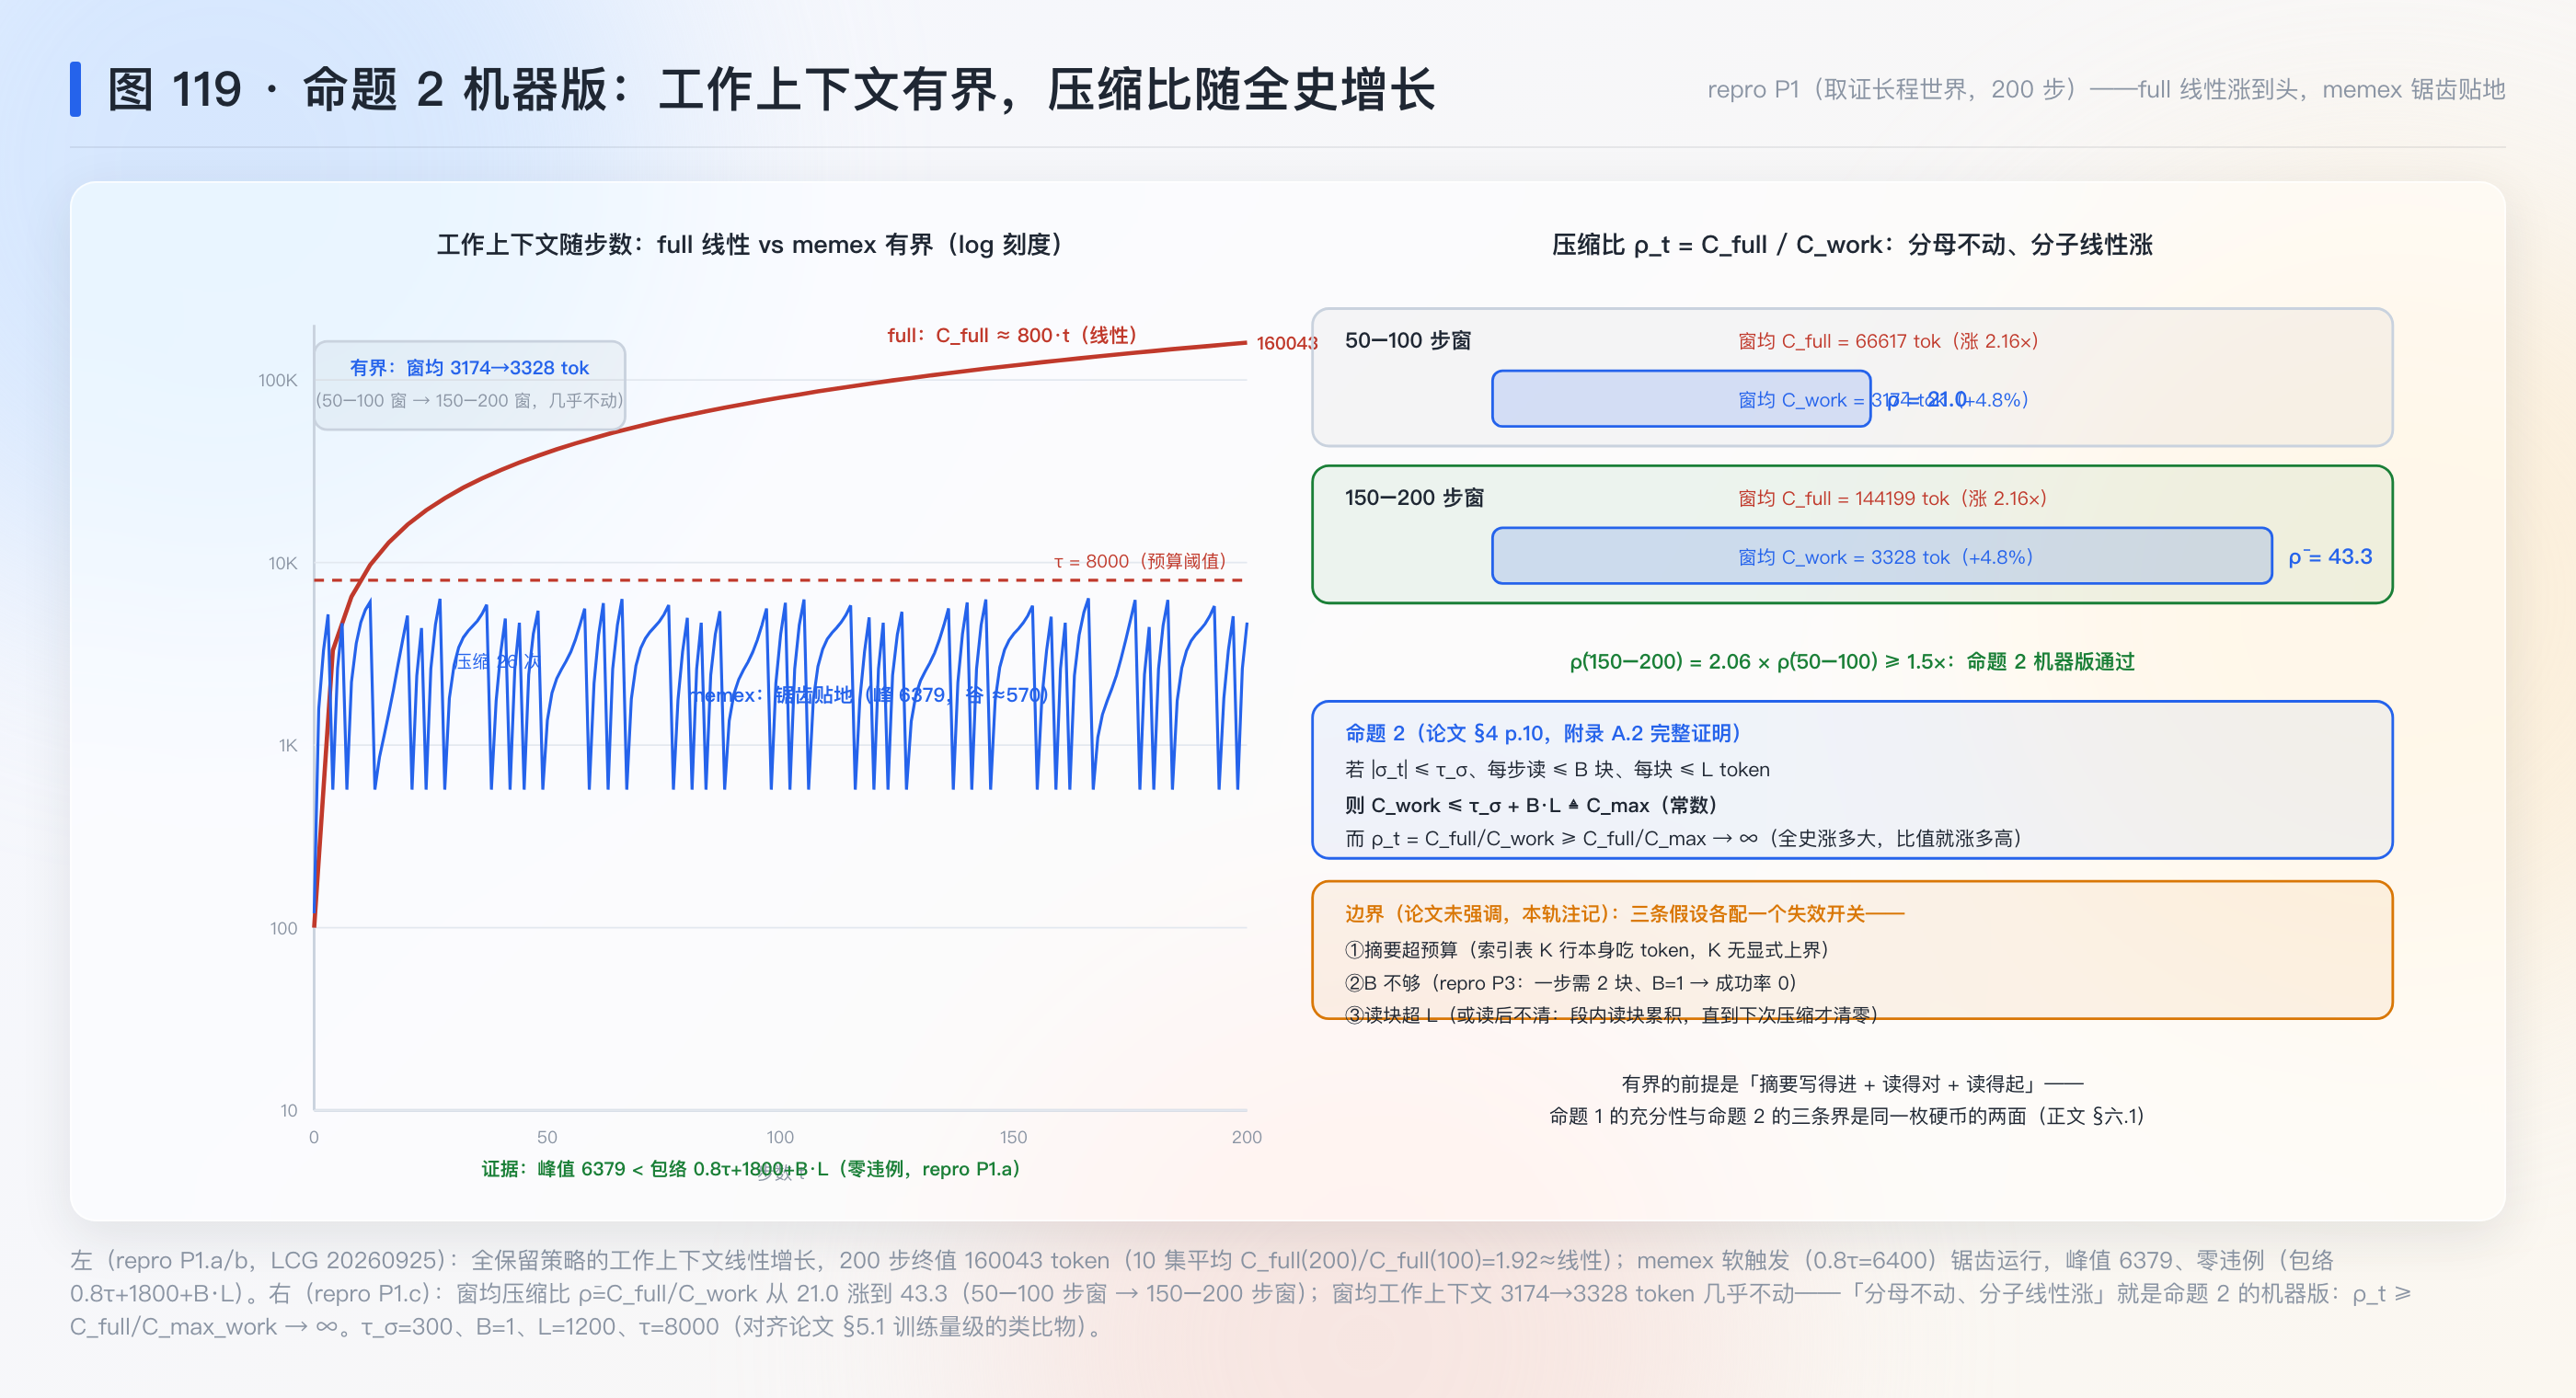The image size is (2576, 1398).
Task: Click x-axis tick label '150'
Action: point(1013,1137)
